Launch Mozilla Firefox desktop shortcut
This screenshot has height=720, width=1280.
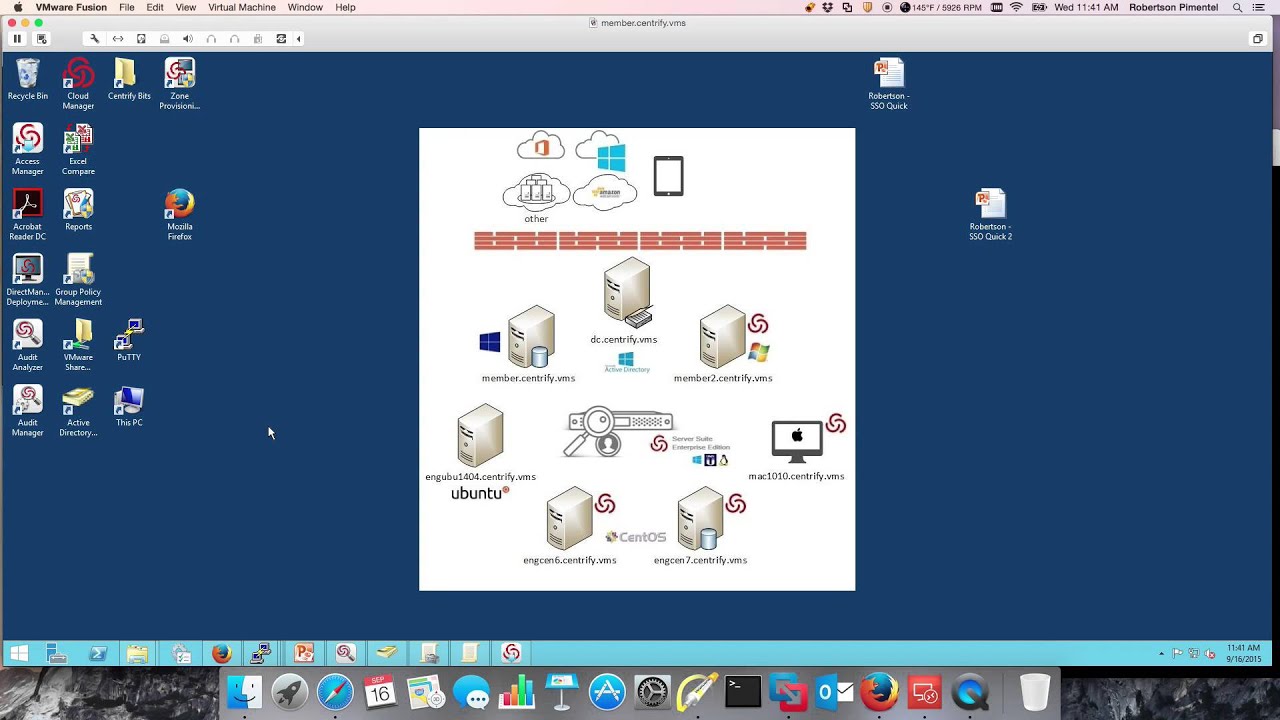(x=180, y=214)
